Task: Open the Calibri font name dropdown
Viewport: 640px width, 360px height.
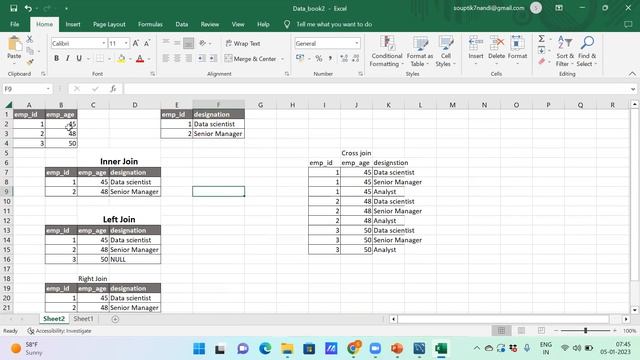Action: point(104,43)
